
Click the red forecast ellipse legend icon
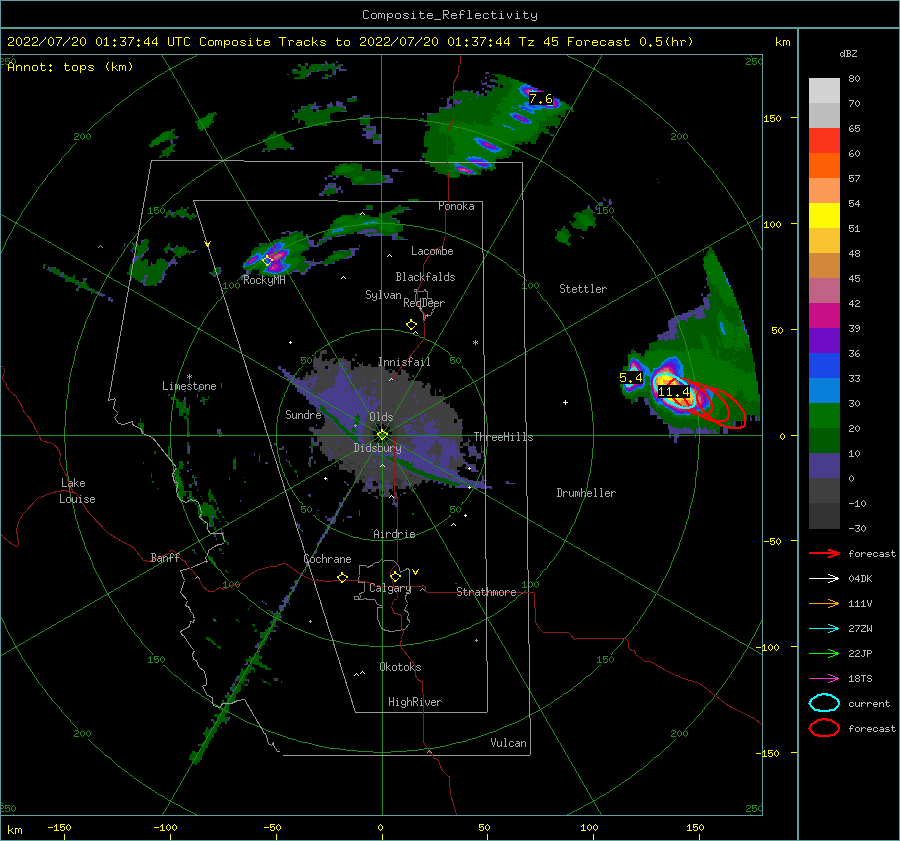[824, 728]
